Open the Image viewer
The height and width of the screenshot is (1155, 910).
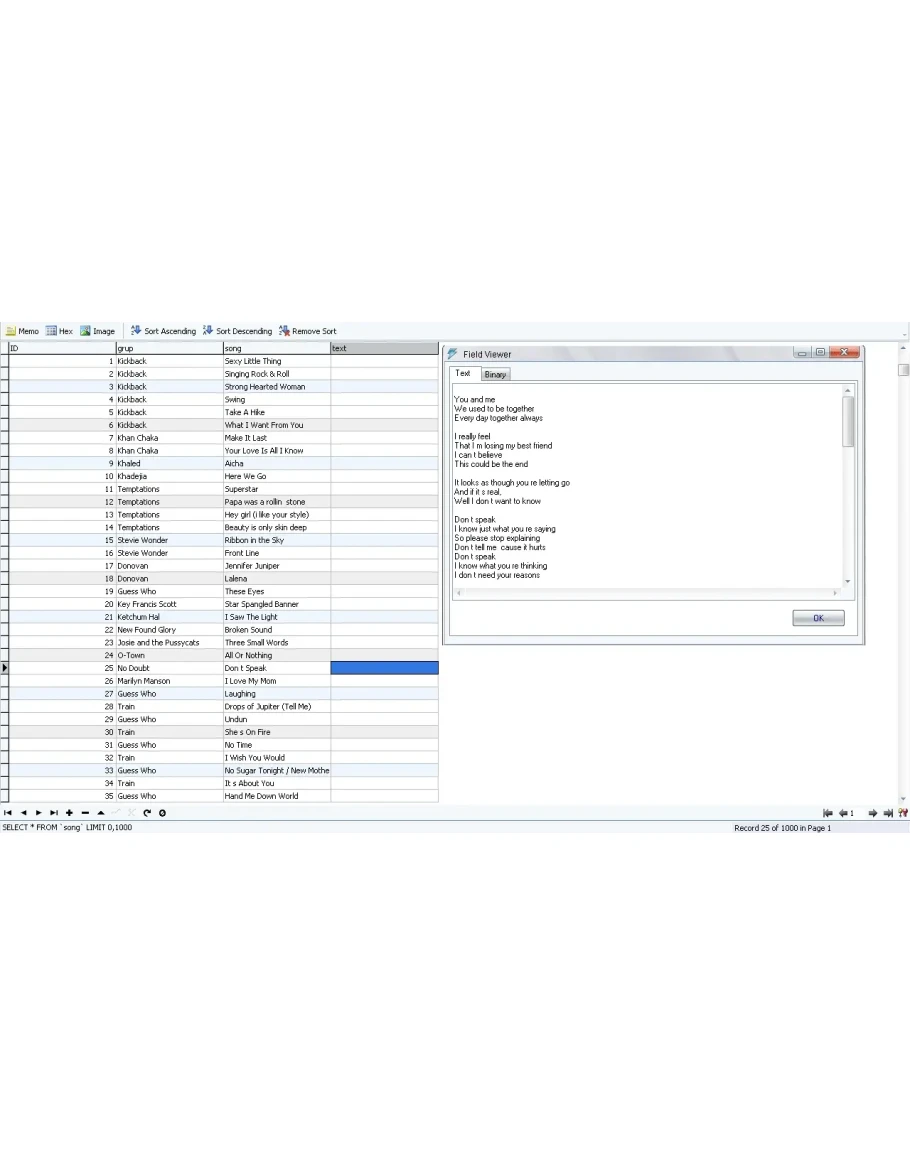[x=97, y=331]
